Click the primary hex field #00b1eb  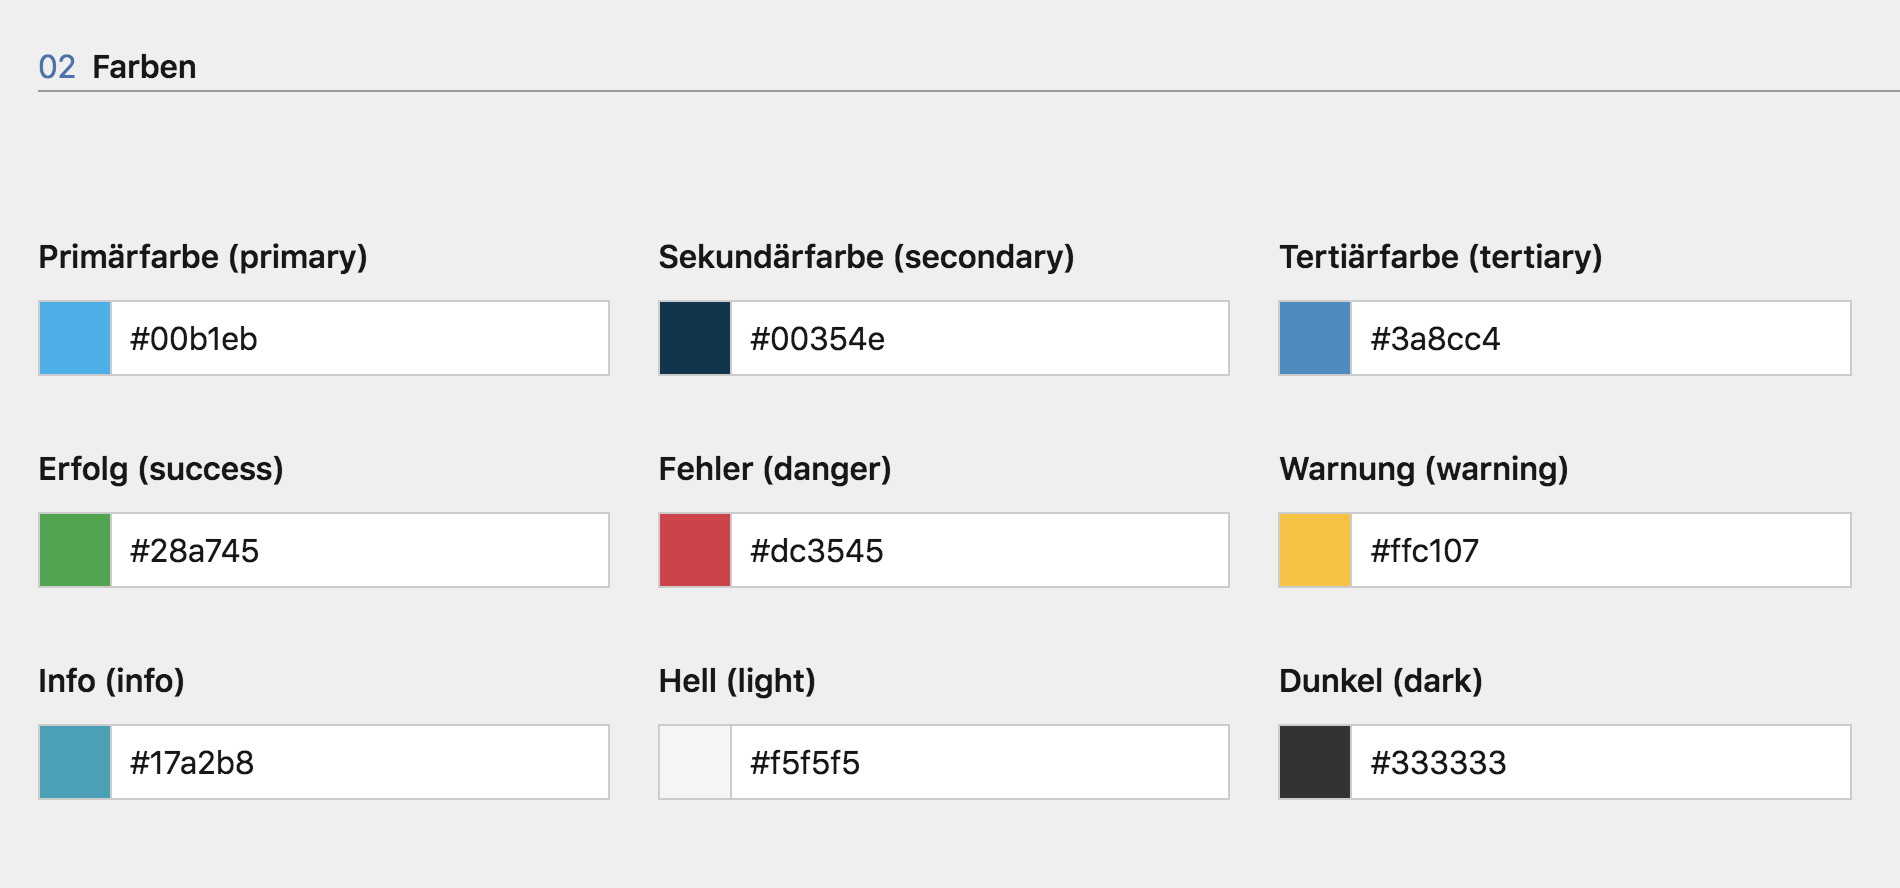click(x=359, y=338)
